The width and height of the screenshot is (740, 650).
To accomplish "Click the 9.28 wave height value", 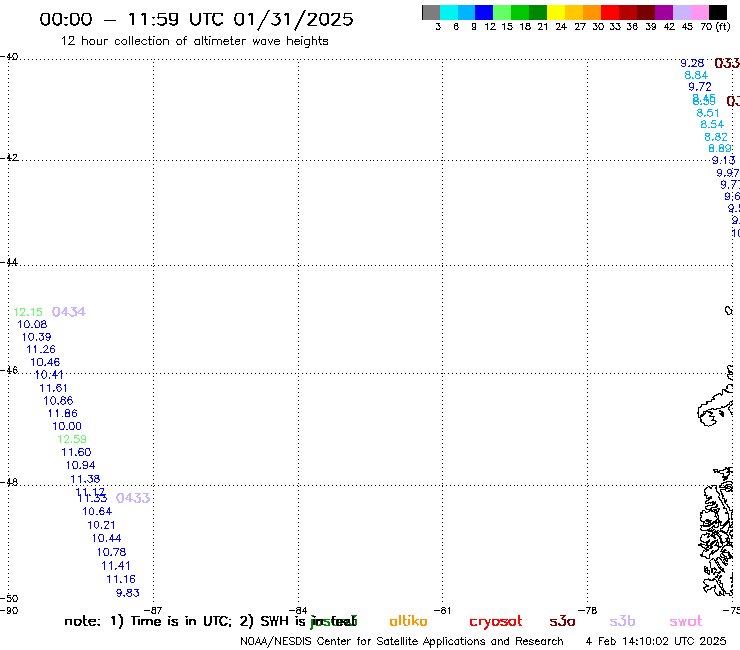I will point(692,63).
